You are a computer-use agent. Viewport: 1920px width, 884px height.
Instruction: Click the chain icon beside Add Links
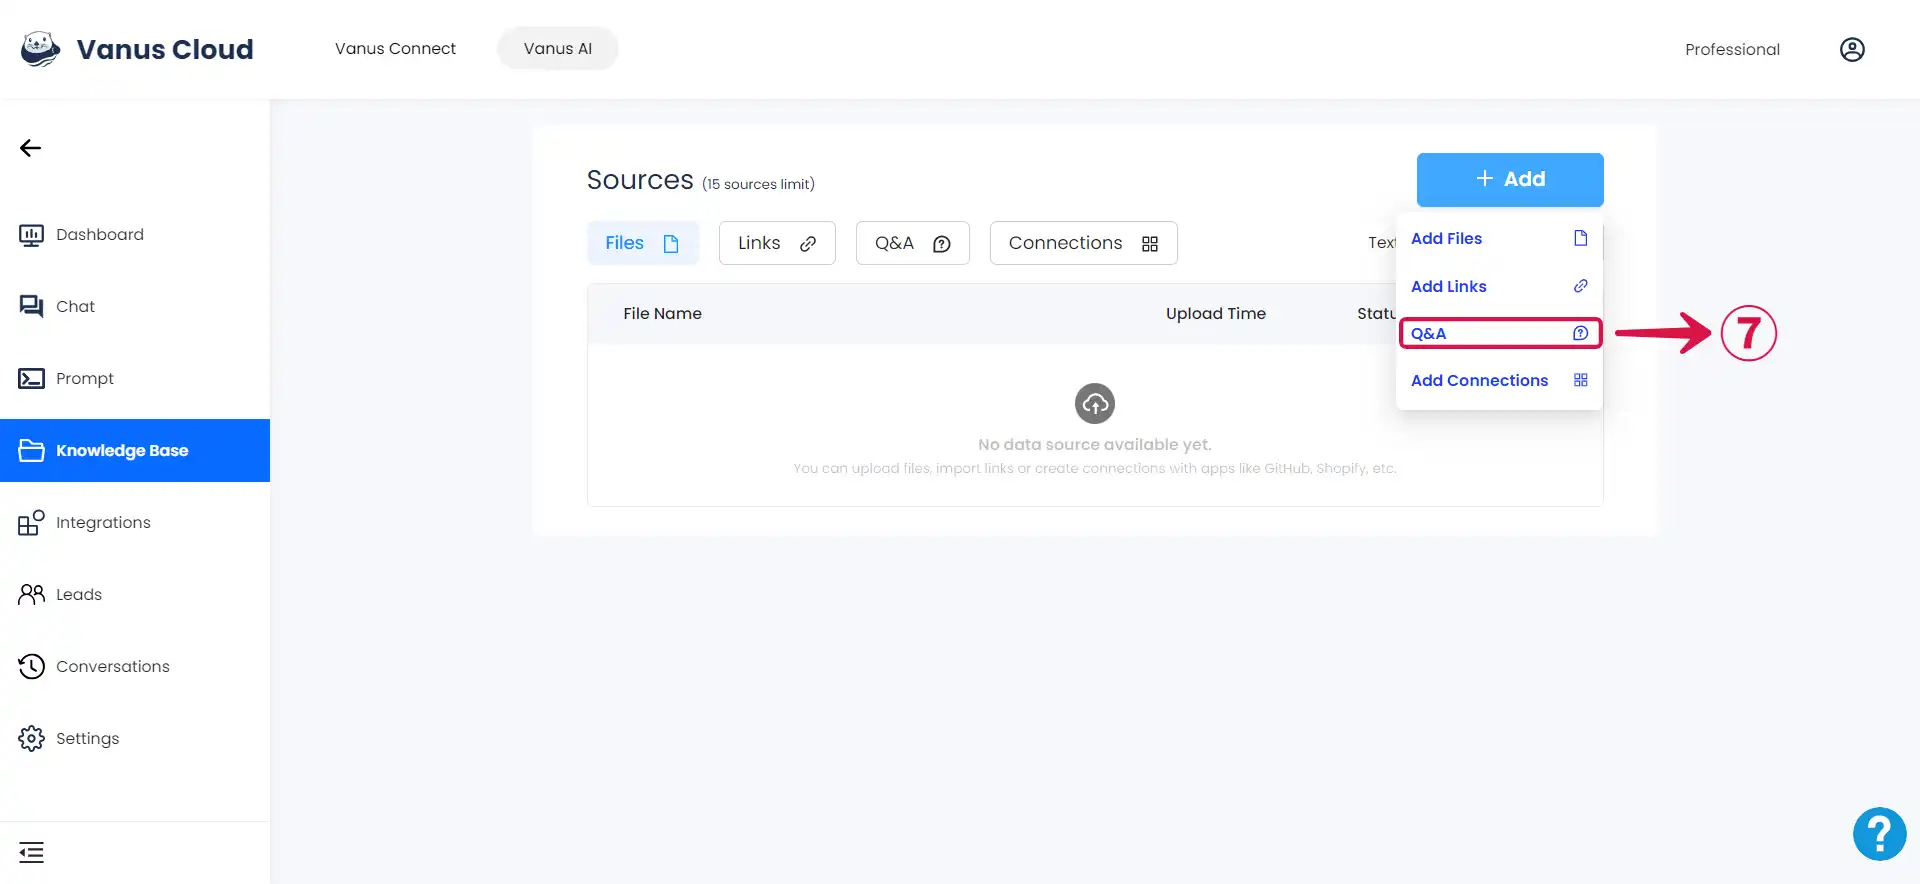1581,286
